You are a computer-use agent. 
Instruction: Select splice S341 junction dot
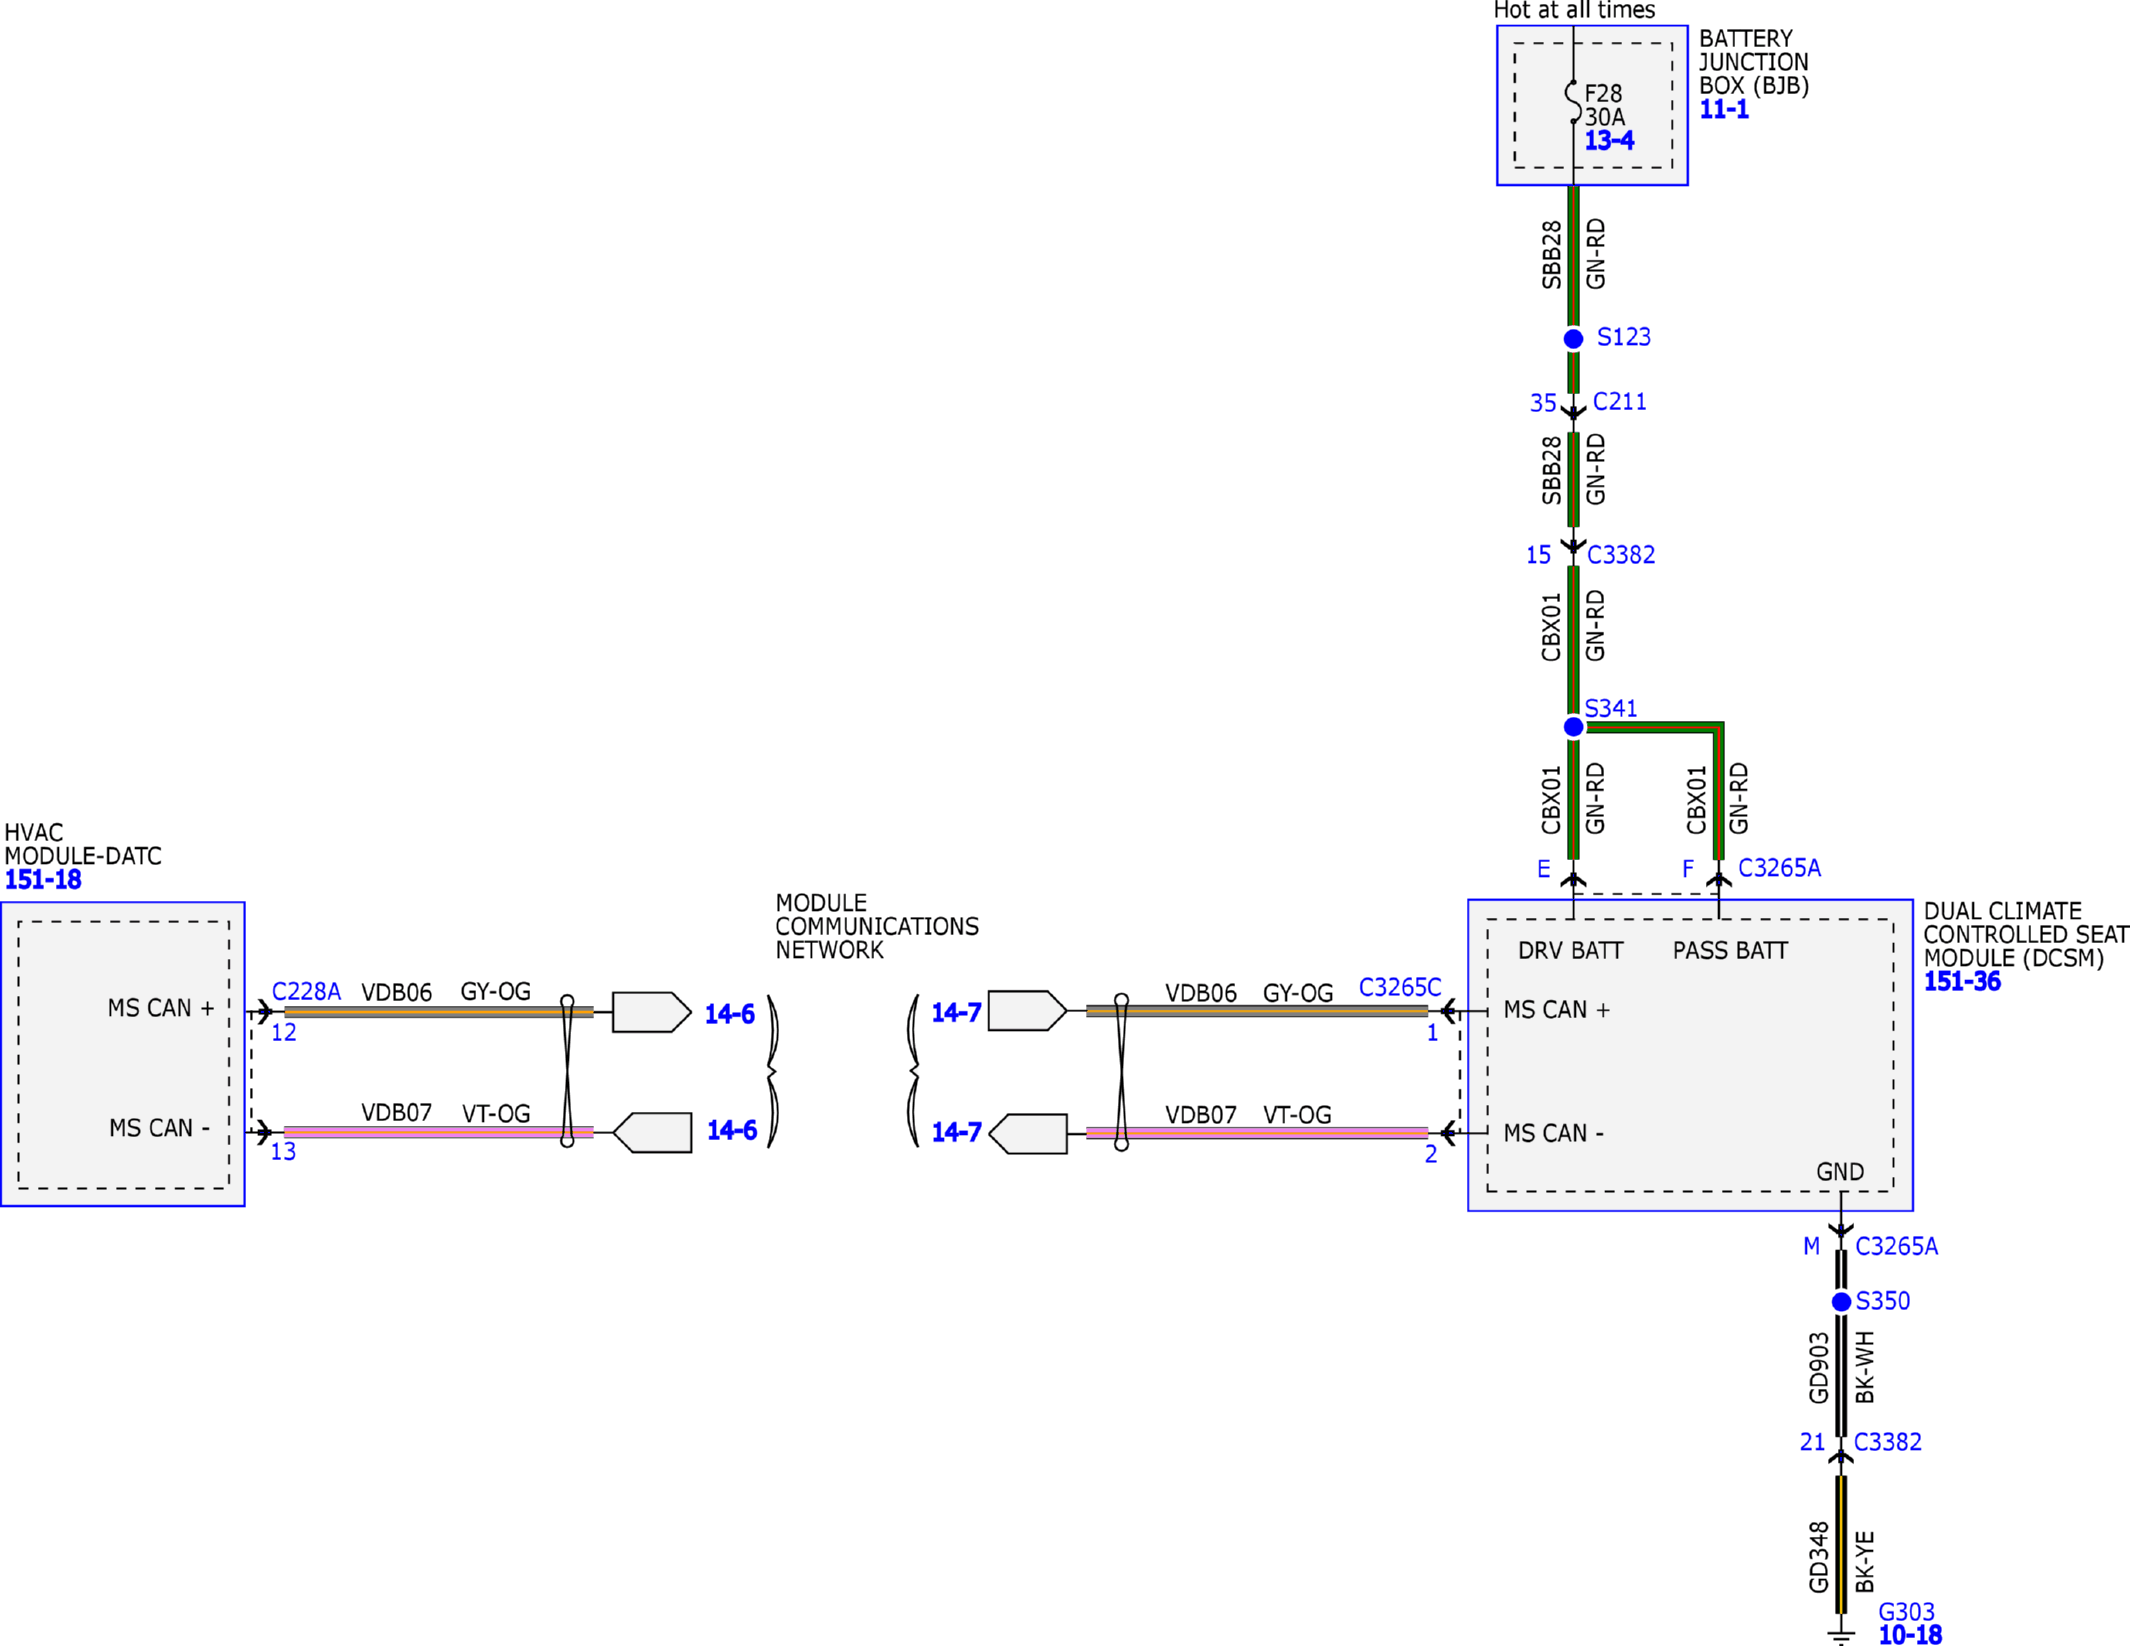click(1573, 727)
